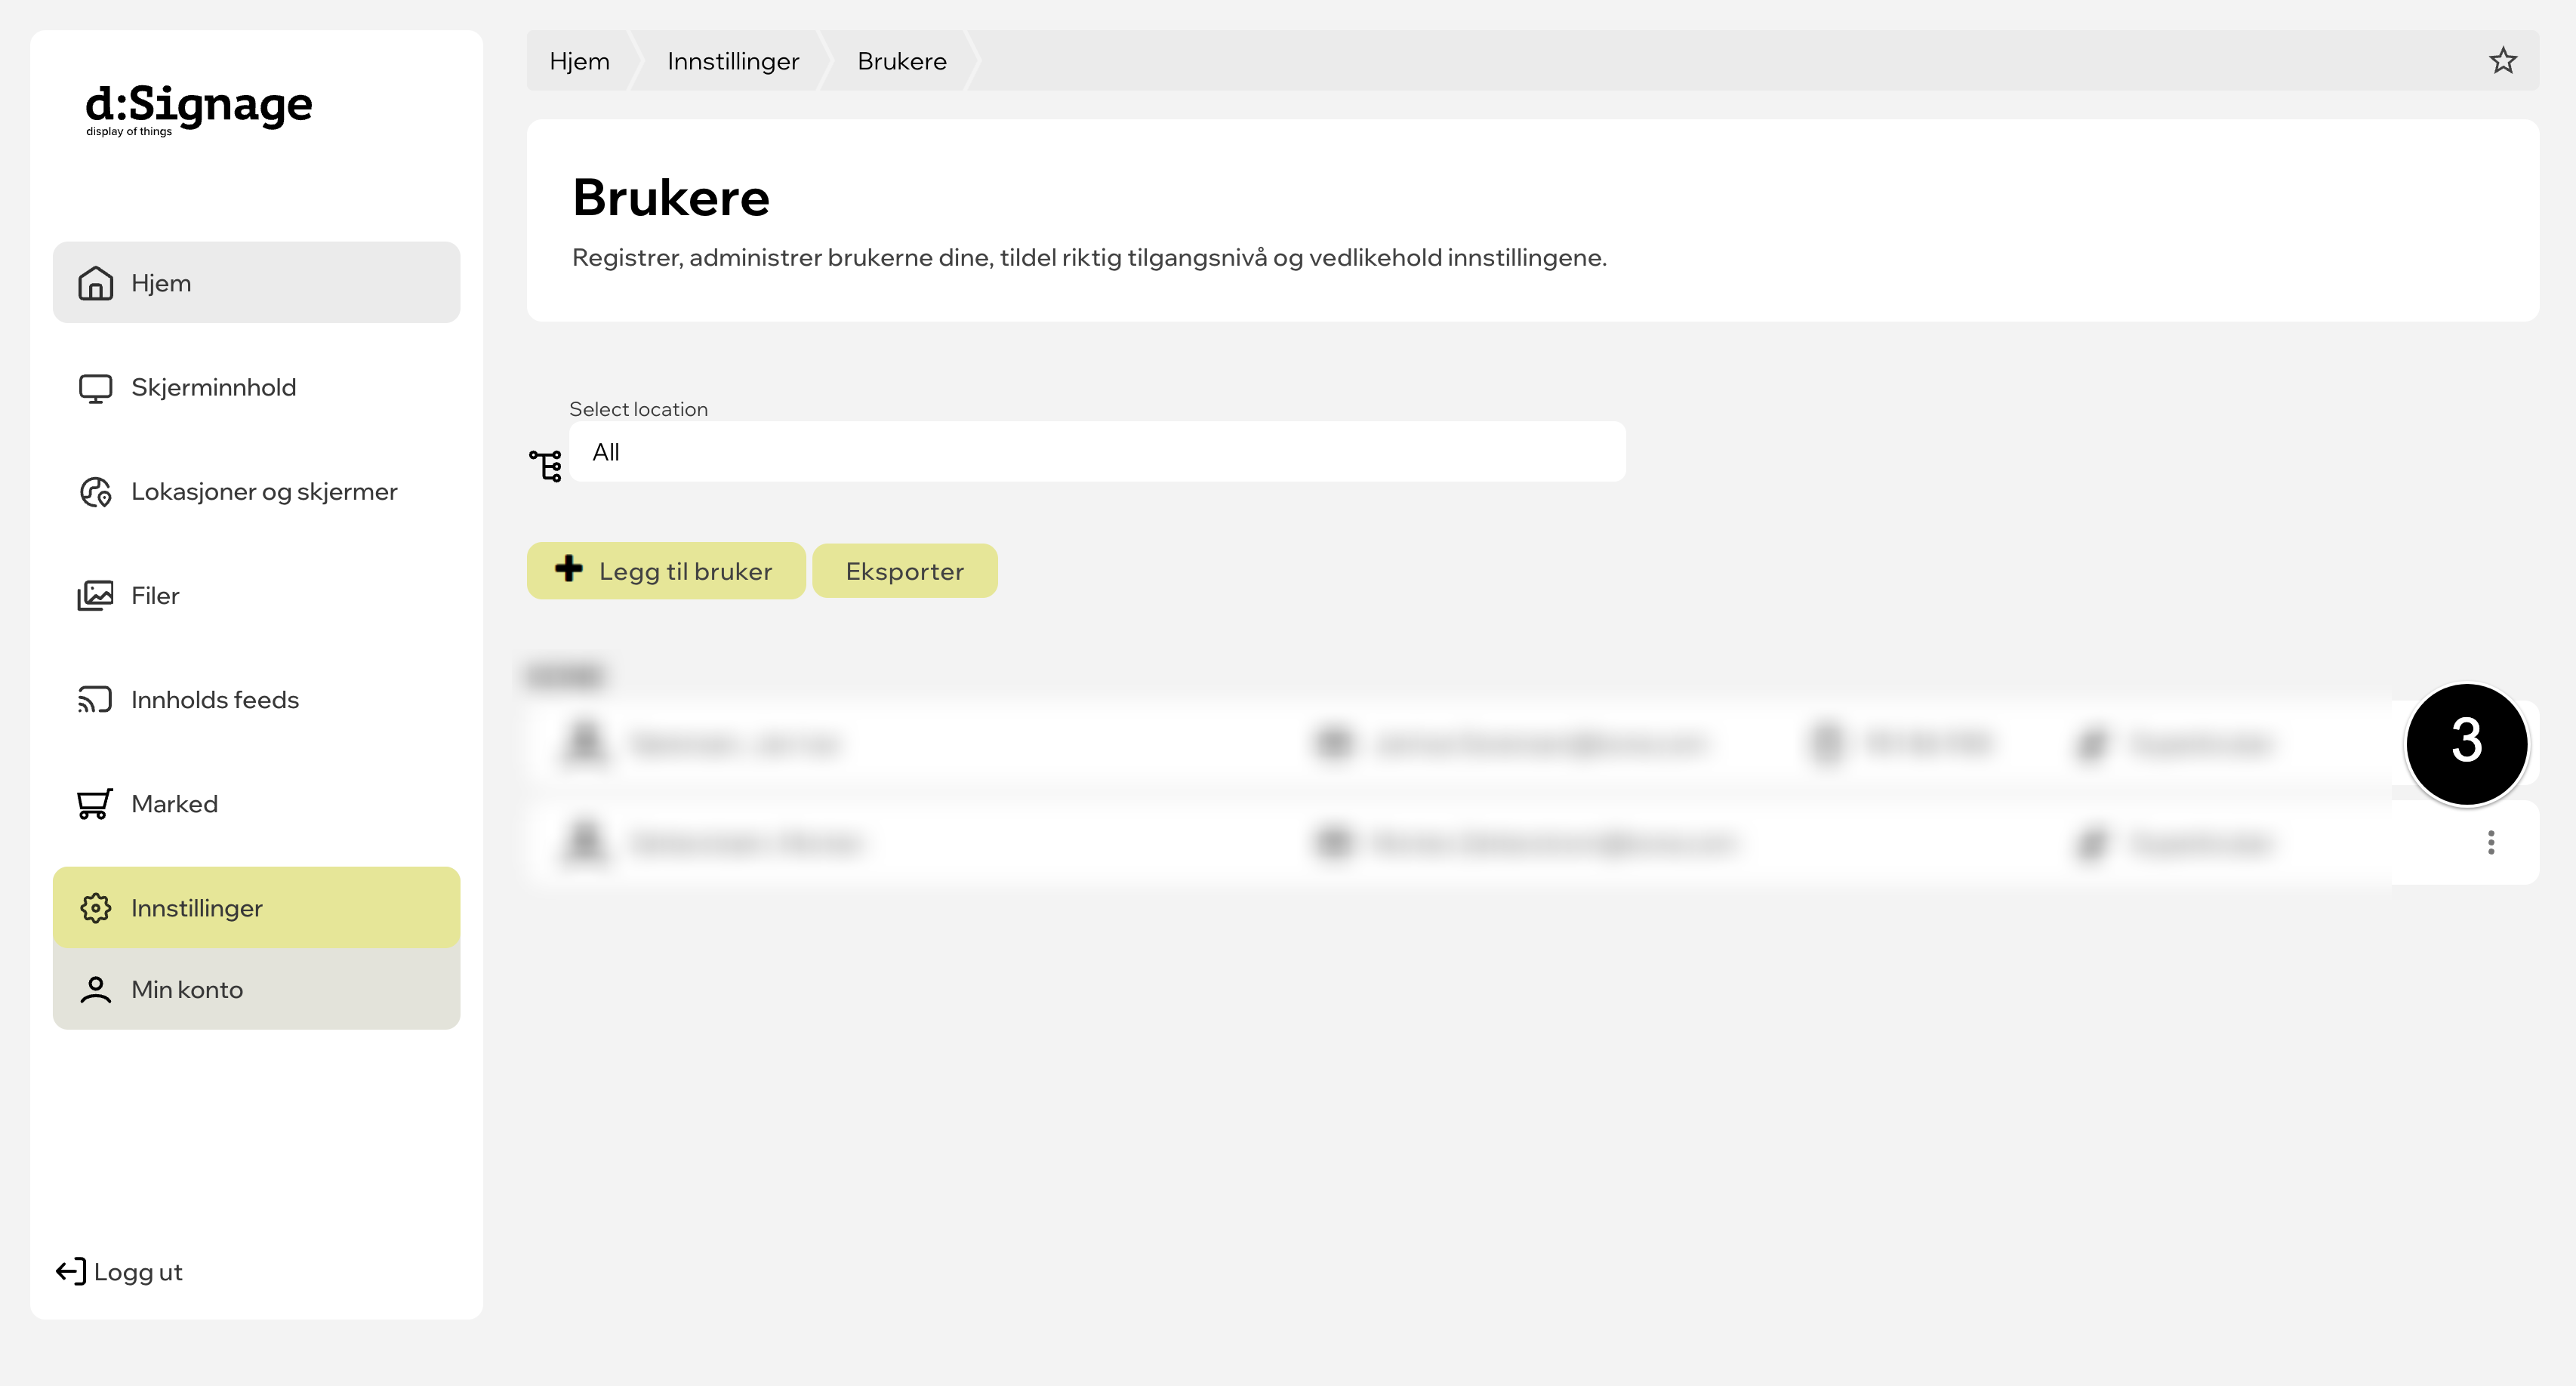This screenshot has height=1386, width=2576.
Task: Click the location tree hierarchy icon
Action: pyautogui.click(x=546, y=465)
